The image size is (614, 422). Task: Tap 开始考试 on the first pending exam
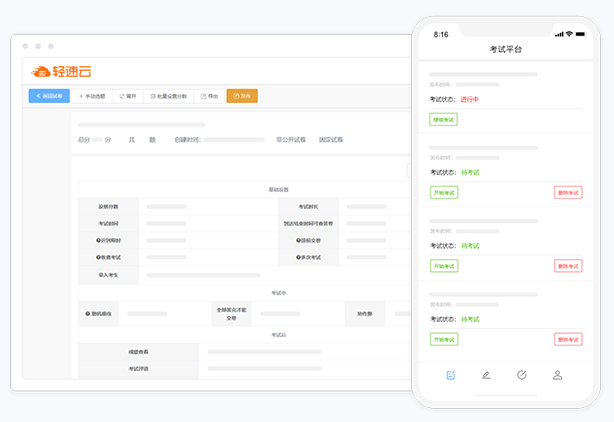(x=444, y=192)
